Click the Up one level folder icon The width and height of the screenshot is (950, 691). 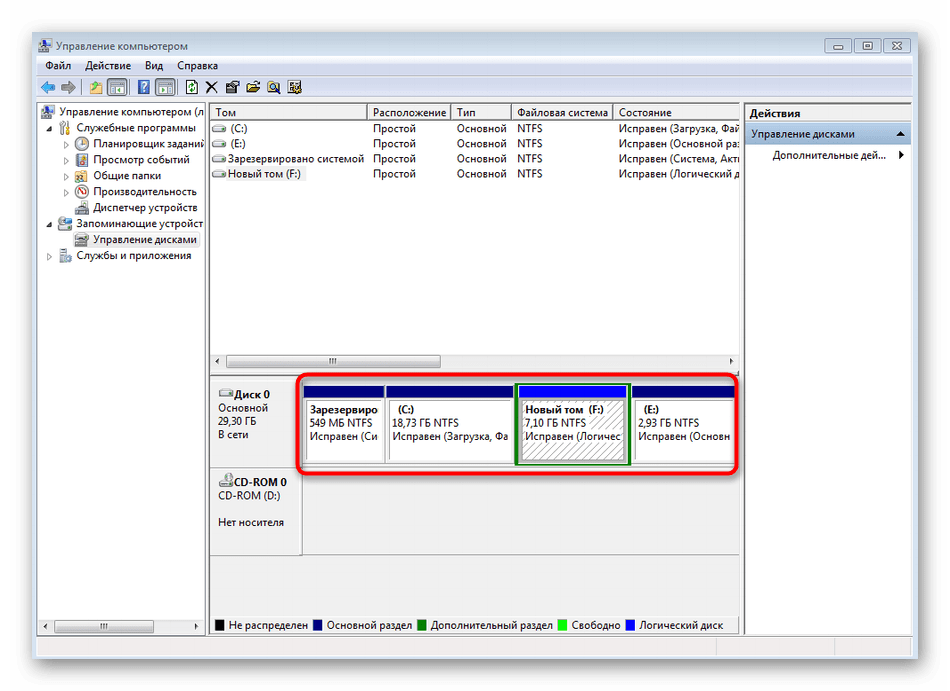(95, 87)
